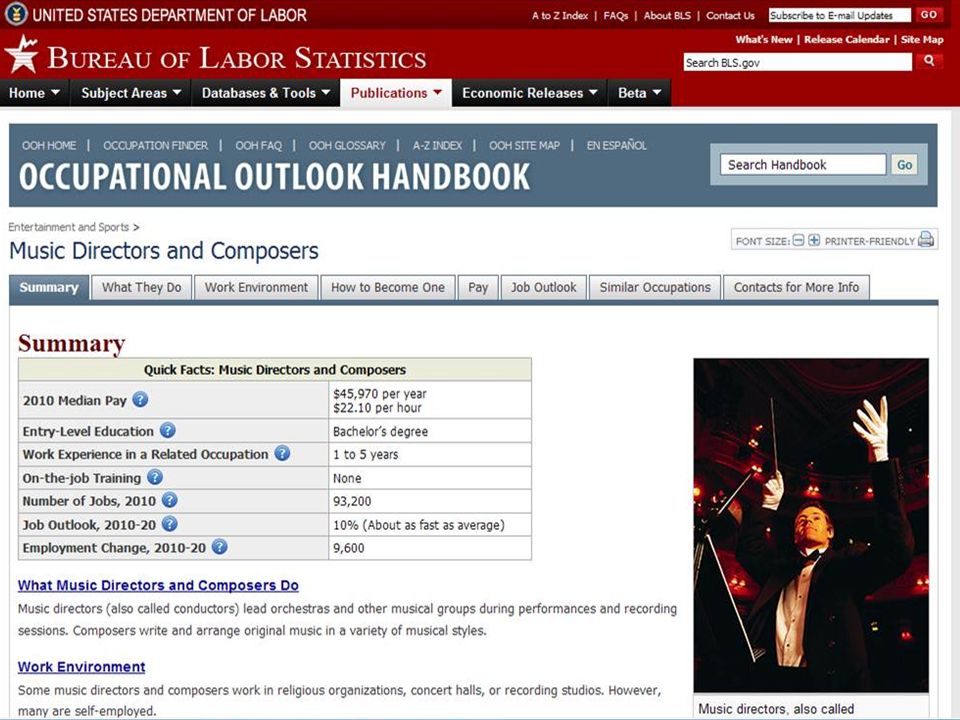Open the A-Z INDEX handbook link

coord(437,146)
